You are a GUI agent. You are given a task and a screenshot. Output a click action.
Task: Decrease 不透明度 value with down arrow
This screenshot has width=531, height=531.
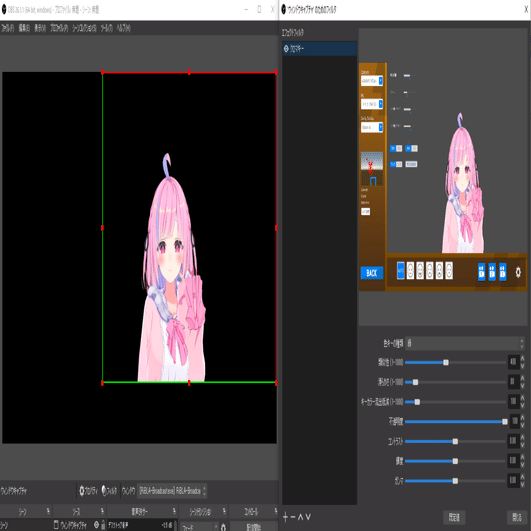523,425
